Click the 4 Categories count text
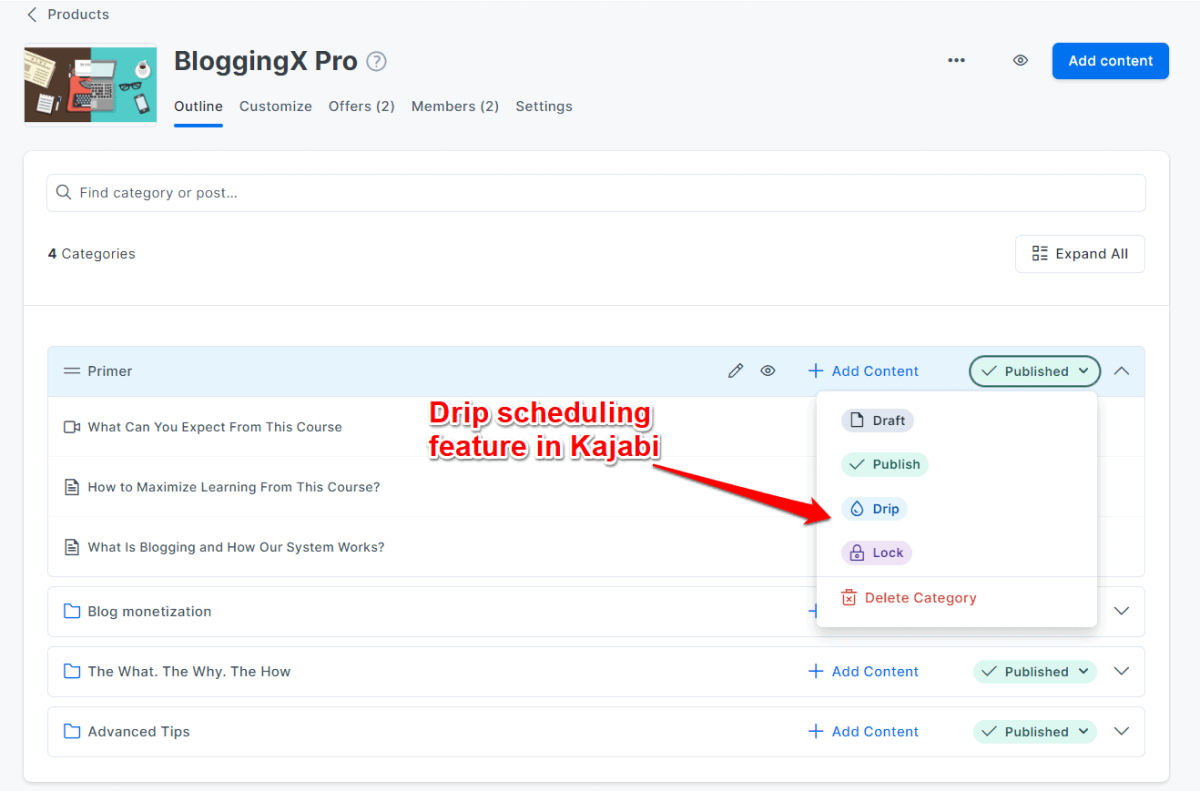Image resolution: width=1200 pixels, height=791 pixels. (91, 254)
